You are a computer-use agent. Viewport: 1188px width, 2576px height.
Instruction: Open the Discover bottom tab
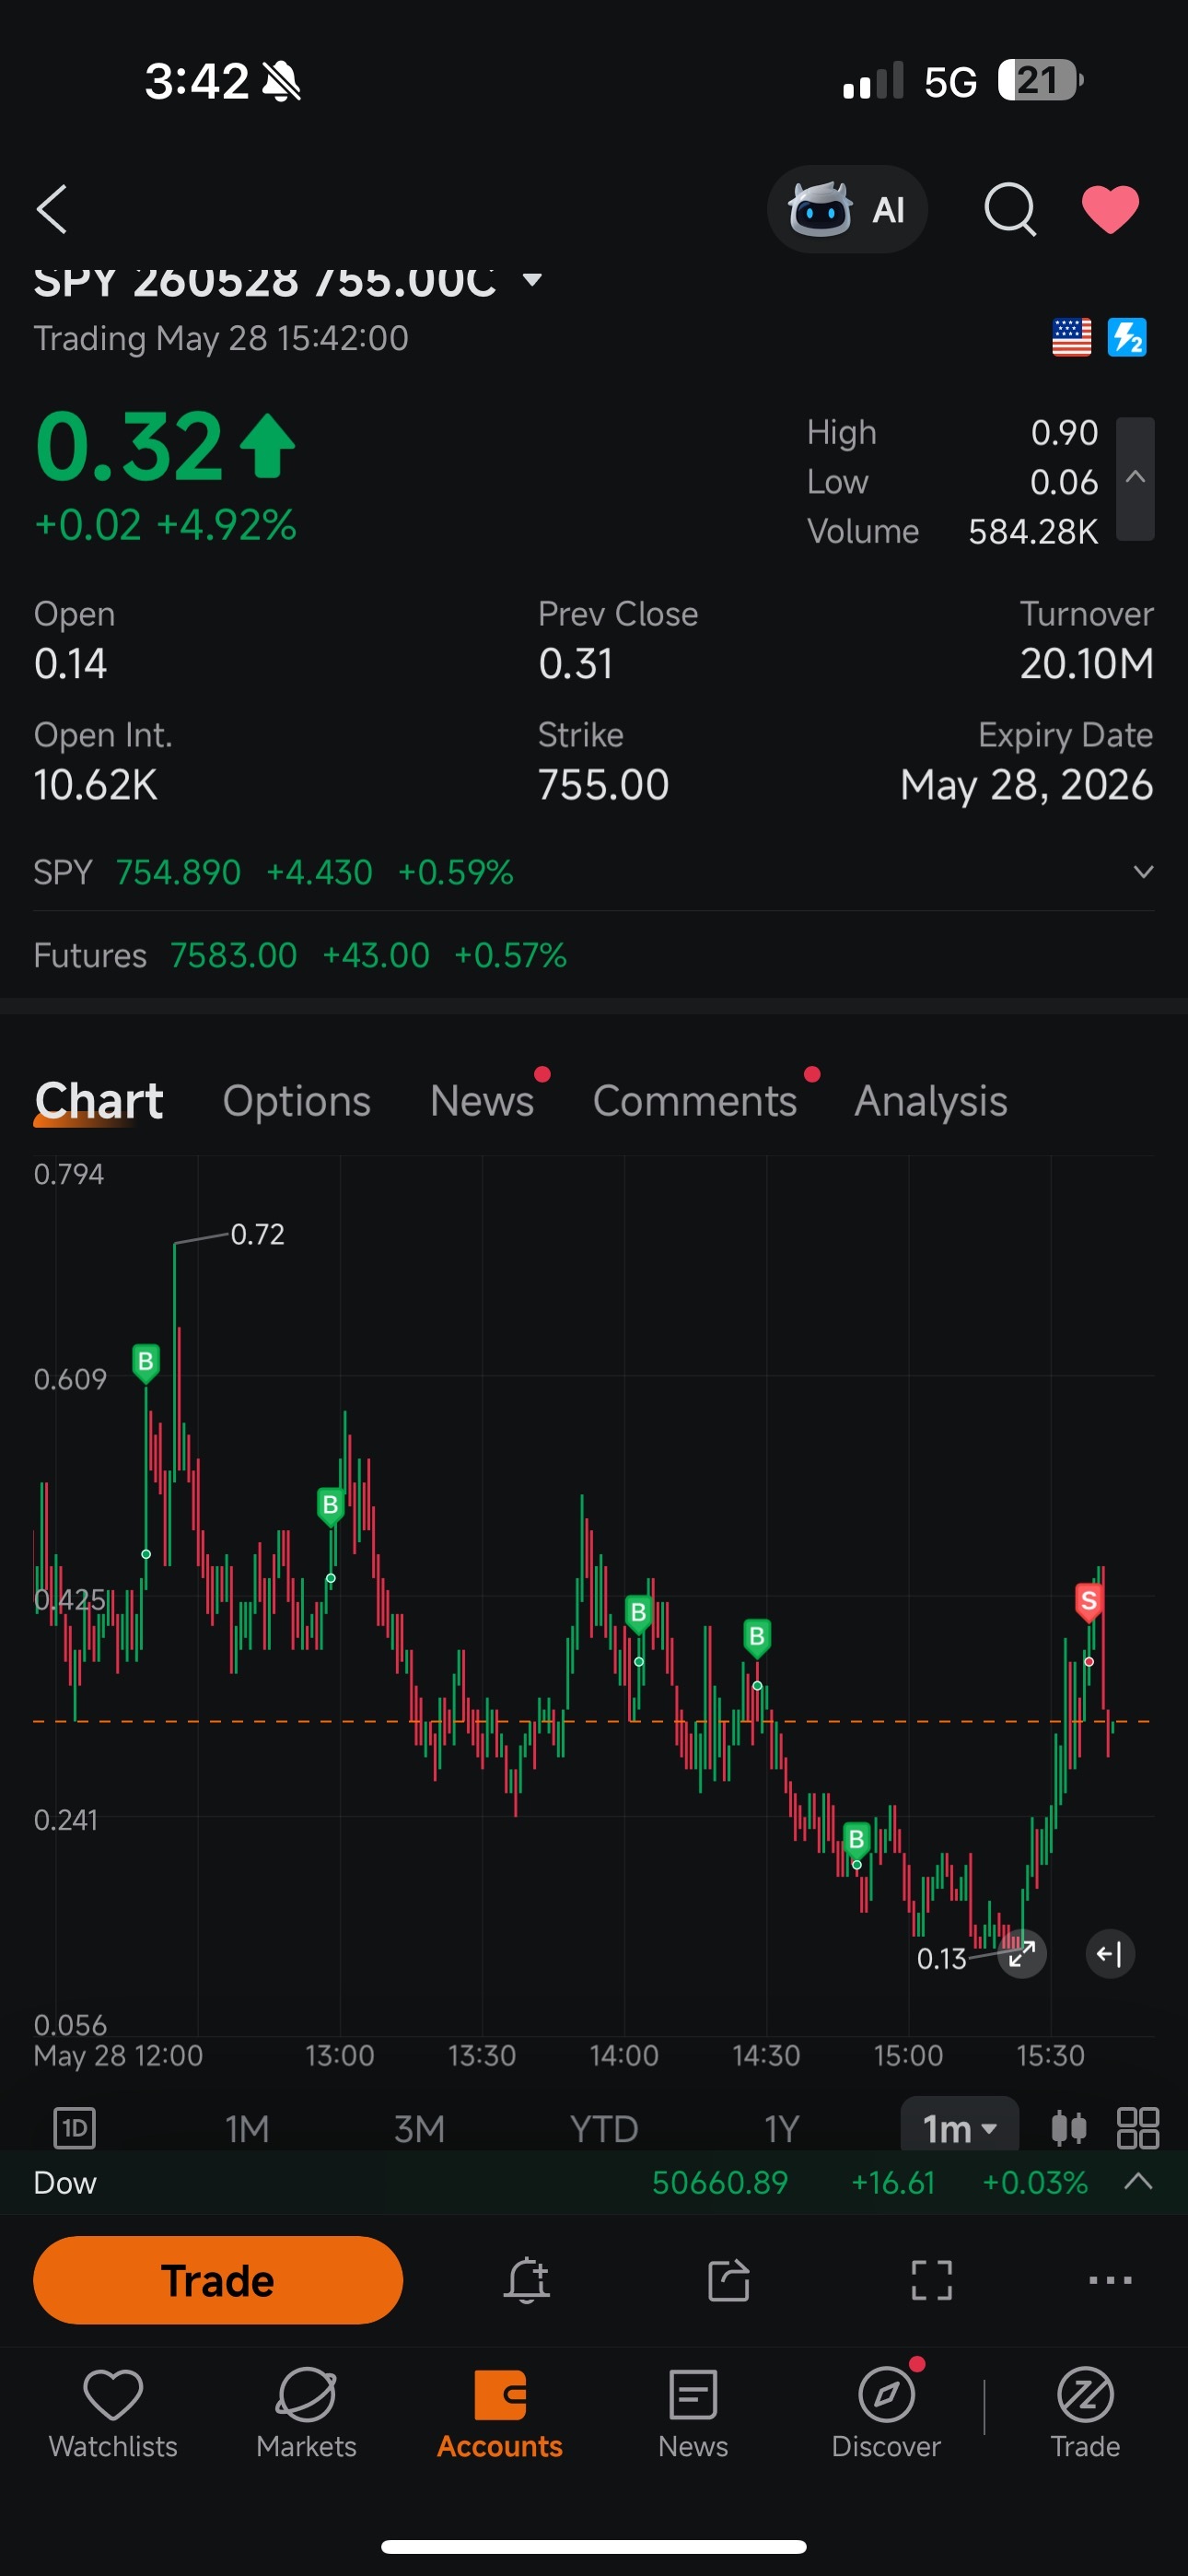pos(886,2414)
